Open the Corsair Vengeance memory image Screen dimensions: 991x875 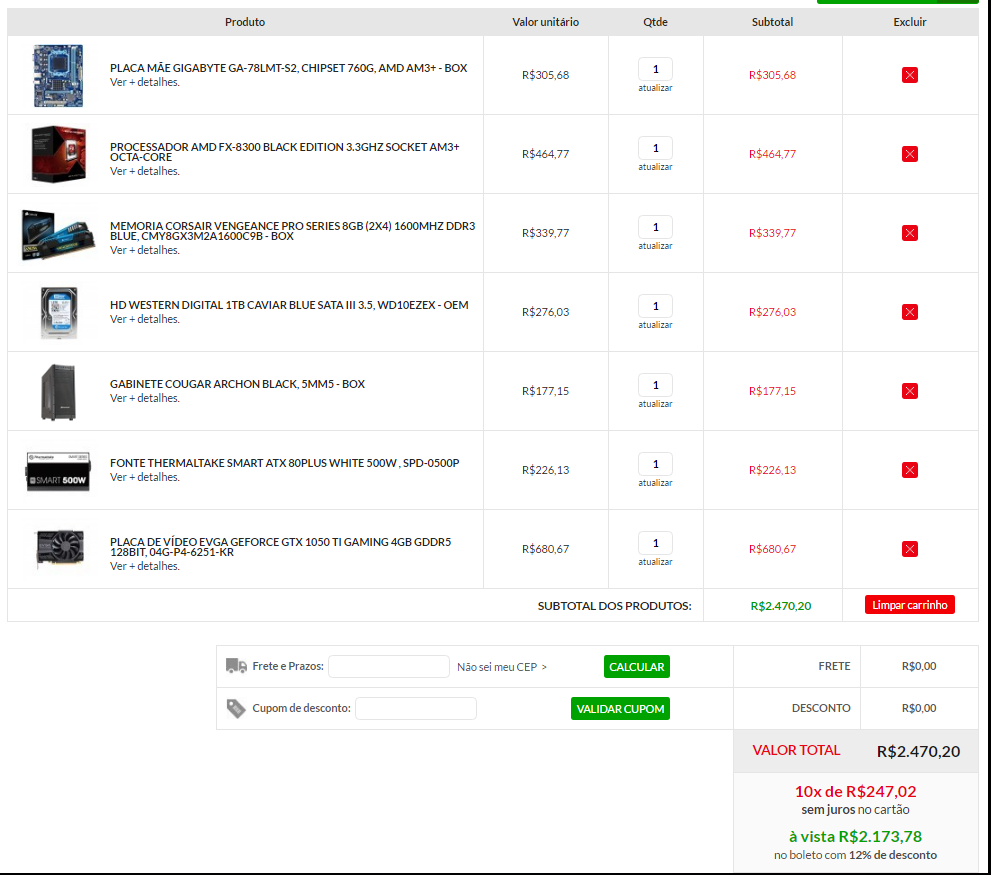tap(58, 234)
